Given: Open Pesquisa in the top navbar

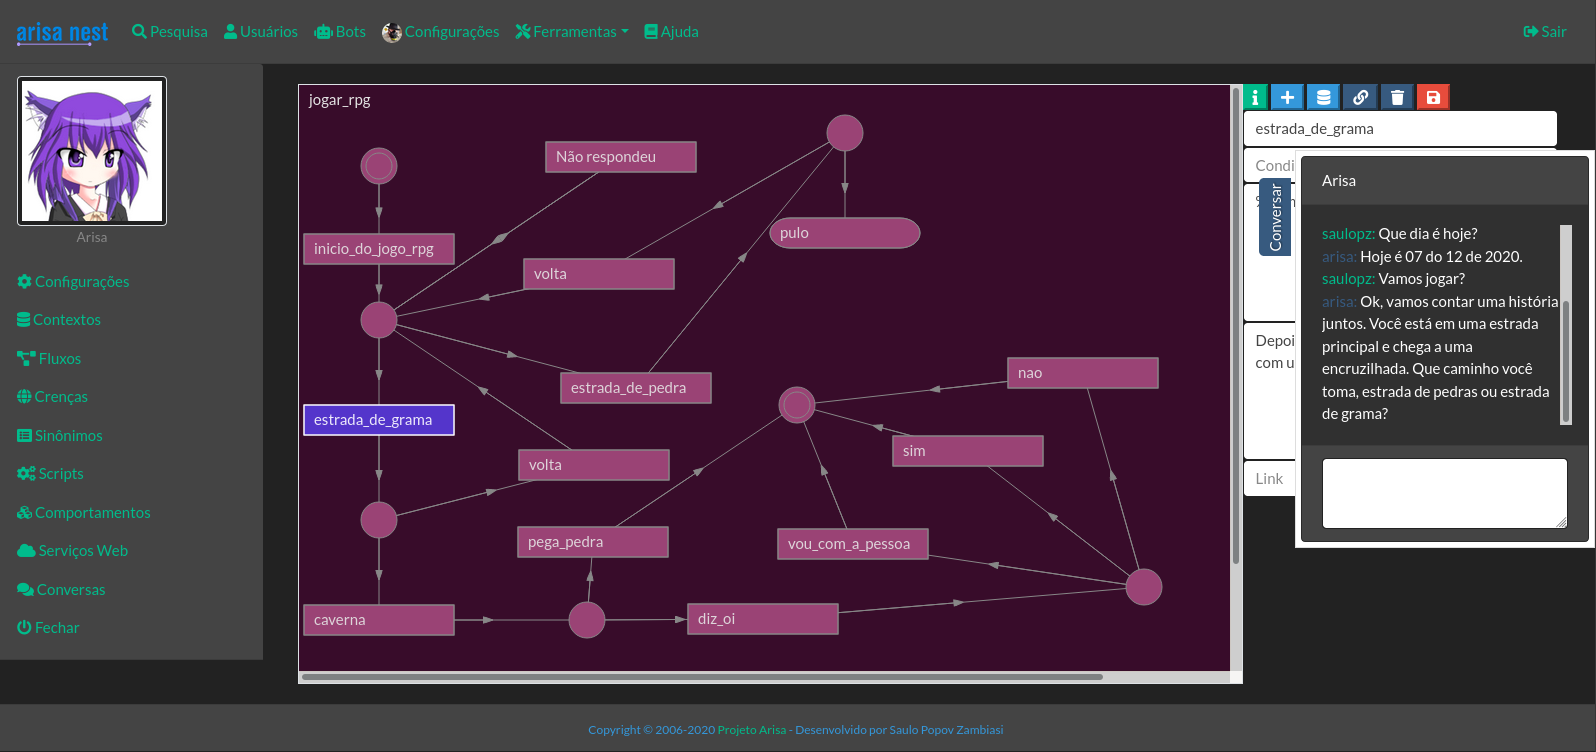Looking at the screenshot, I should [x=170, y=32].
